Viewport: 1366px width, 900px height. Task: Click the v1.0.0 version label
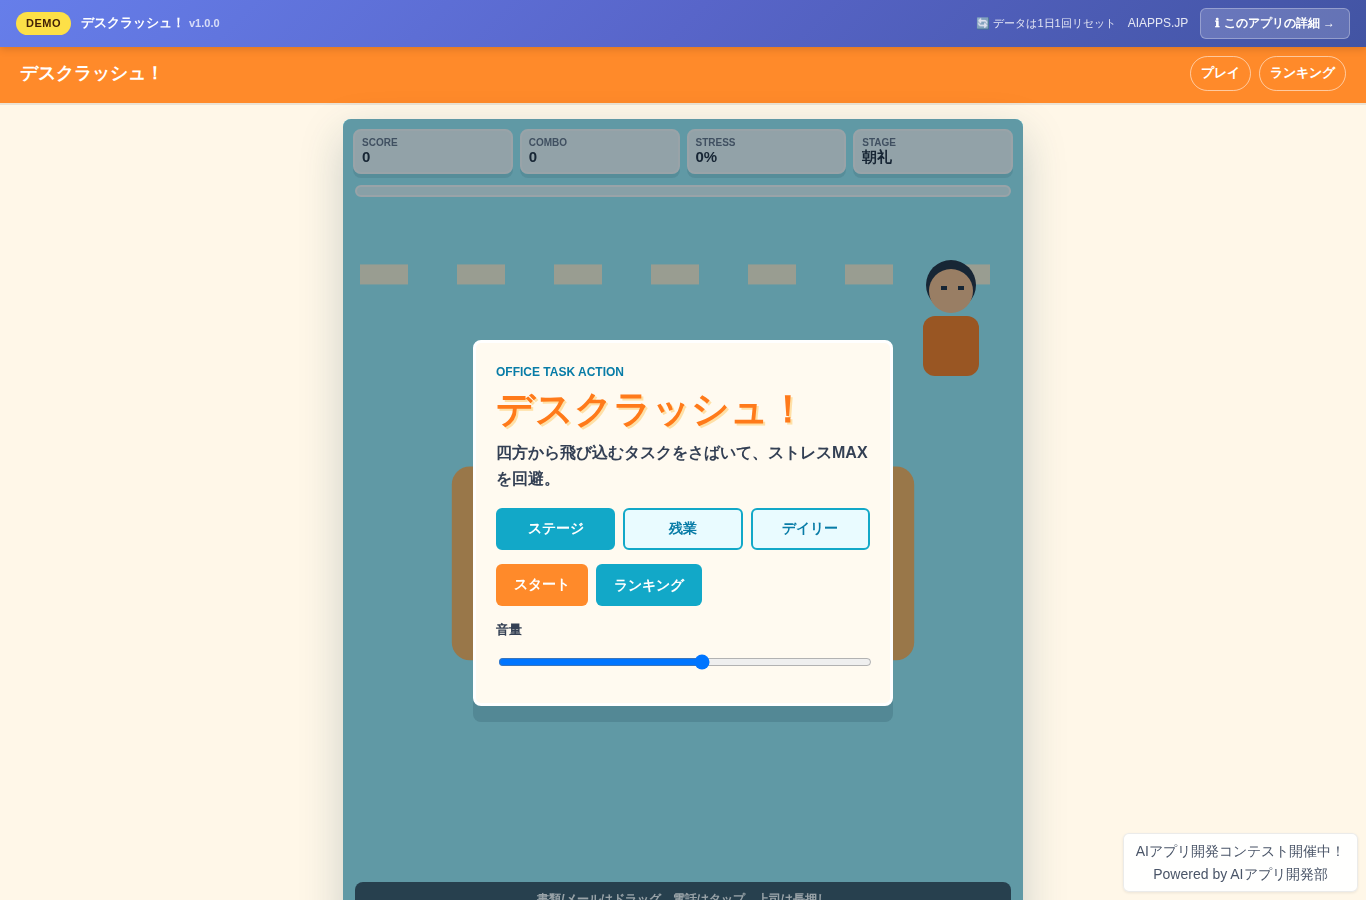(x=204, y=23)
